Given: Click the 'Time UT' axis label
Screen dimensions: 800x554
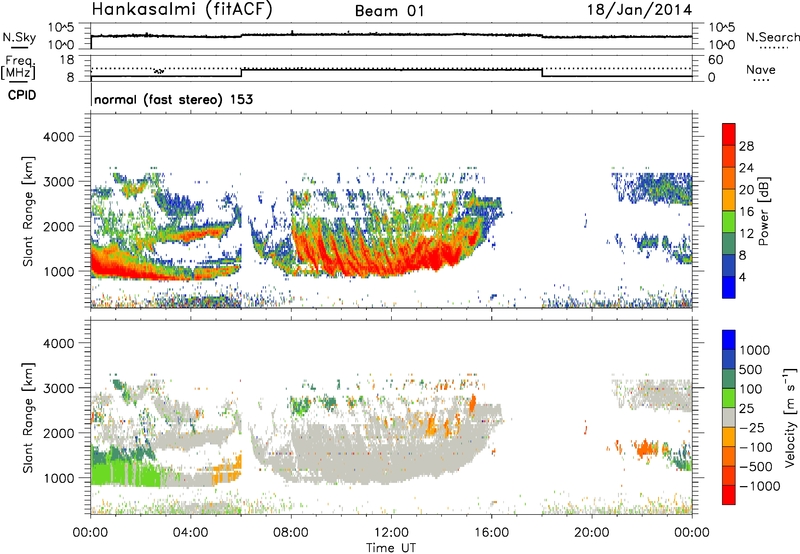Looking at the screenshot, I should click(391, 548).
